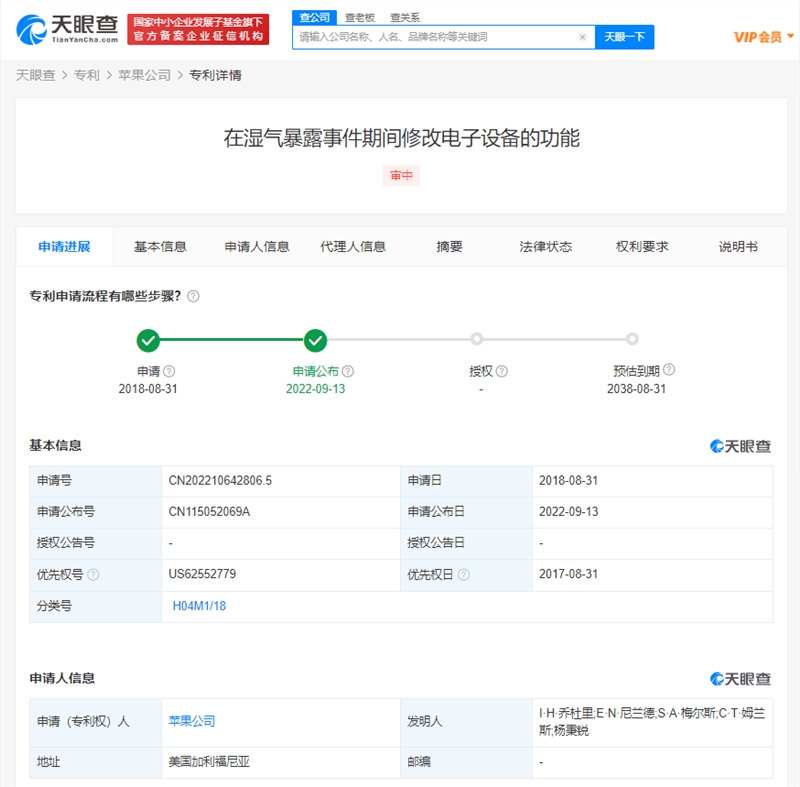This screenshot has height=787, width=800.
Task: Click the patent title heading
Action: [x=402, y=138]
